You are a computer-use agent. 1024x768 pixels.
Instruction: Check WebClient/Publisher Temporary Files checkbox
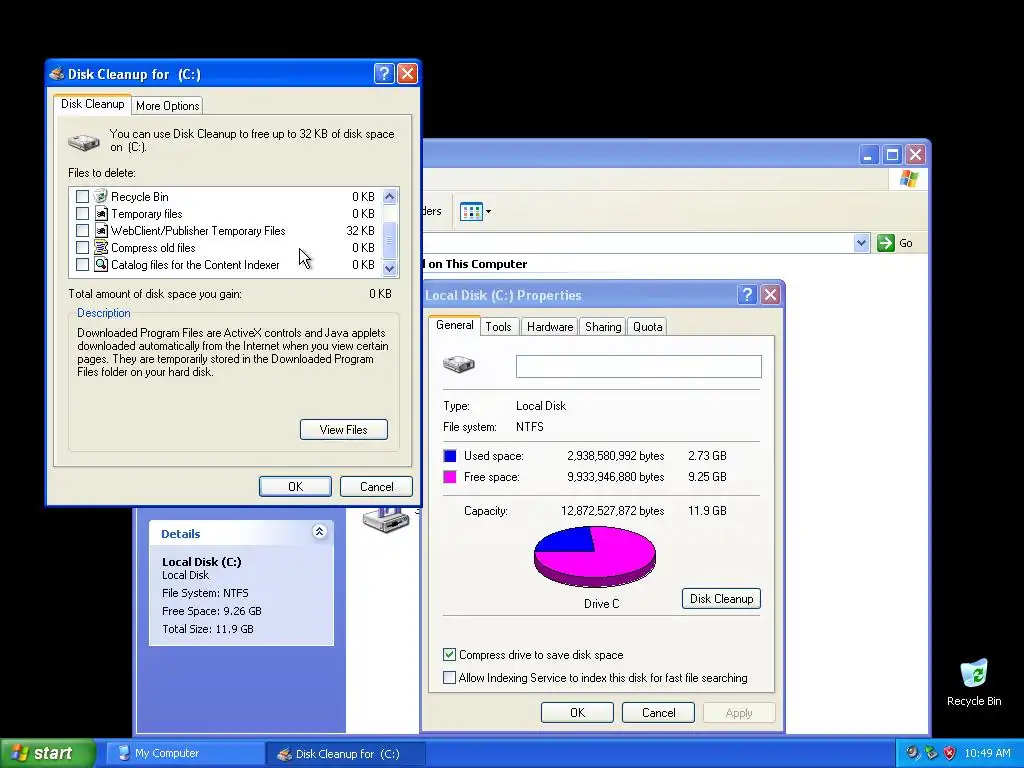pyautogui.click(x=82, y=231)
